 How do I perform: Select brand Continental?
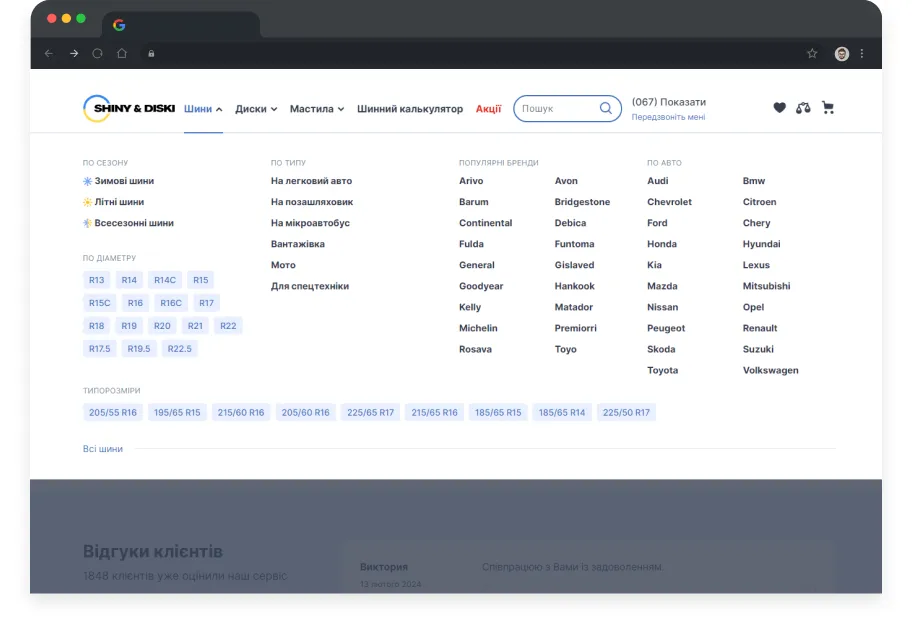click(x=486, y=223)
